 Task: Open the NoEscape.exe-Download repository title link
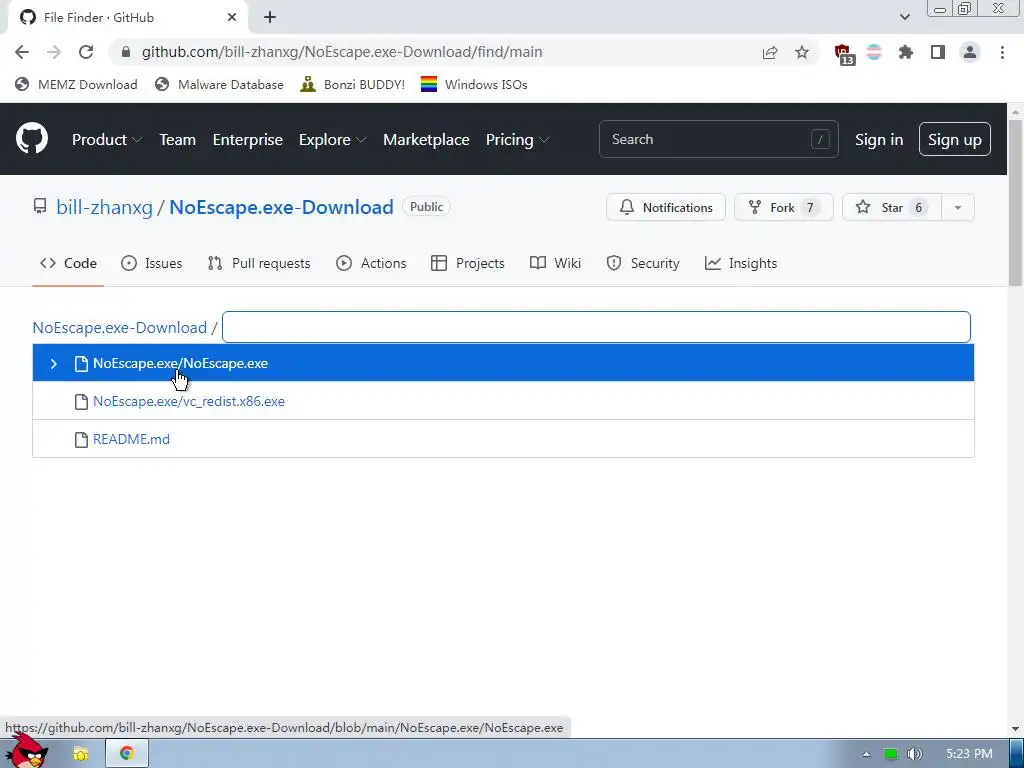click(x=281, y=207)
